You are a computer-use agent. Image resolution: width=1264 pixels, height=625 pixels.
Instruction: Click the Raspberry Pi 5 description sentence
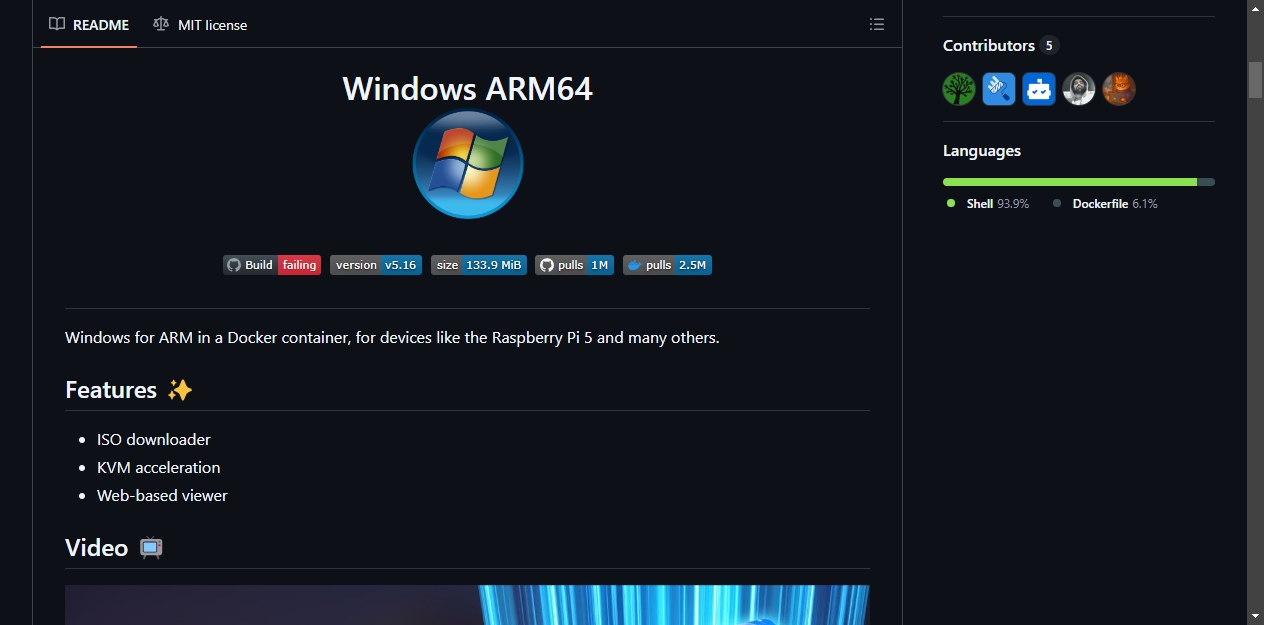[392, 338]
